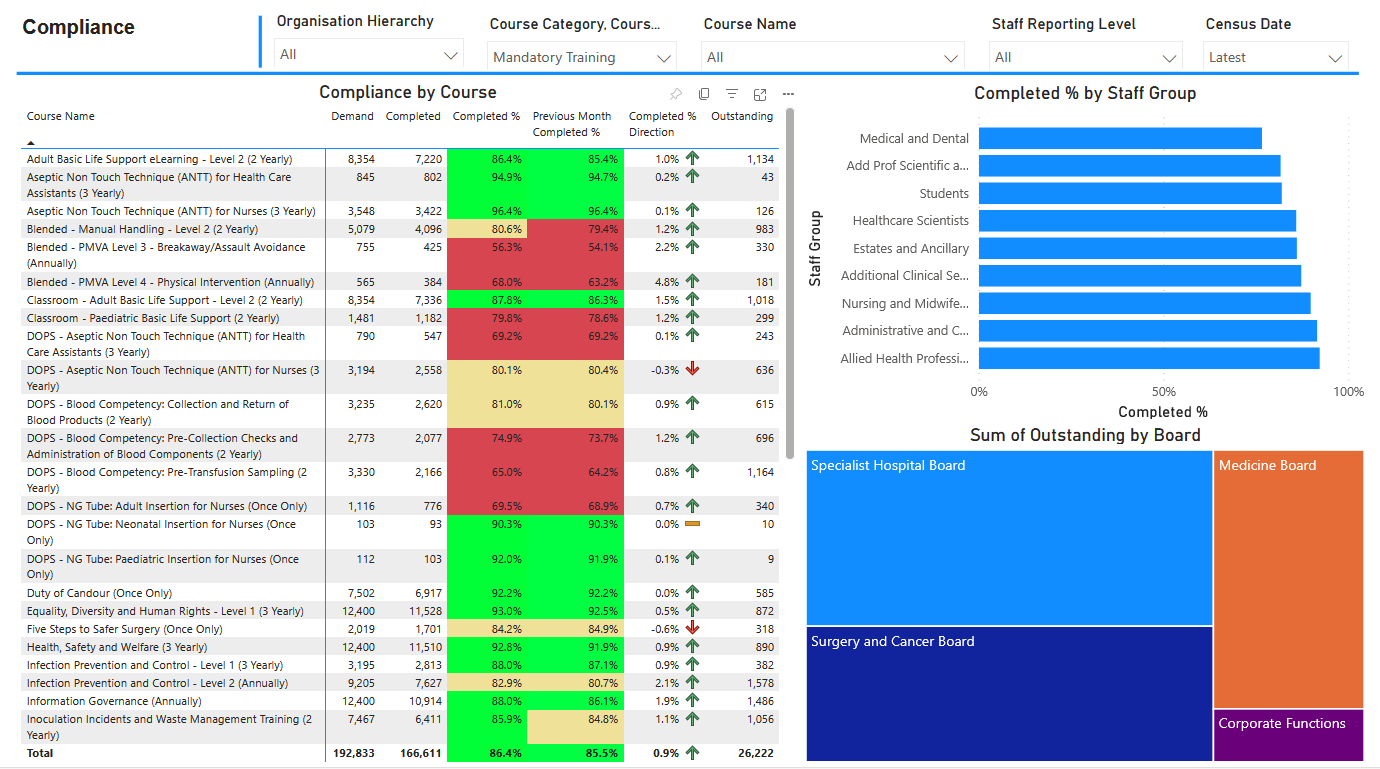Sort table by Demand column header
This screenshot has width=1380, height=769.
(352, 116)
